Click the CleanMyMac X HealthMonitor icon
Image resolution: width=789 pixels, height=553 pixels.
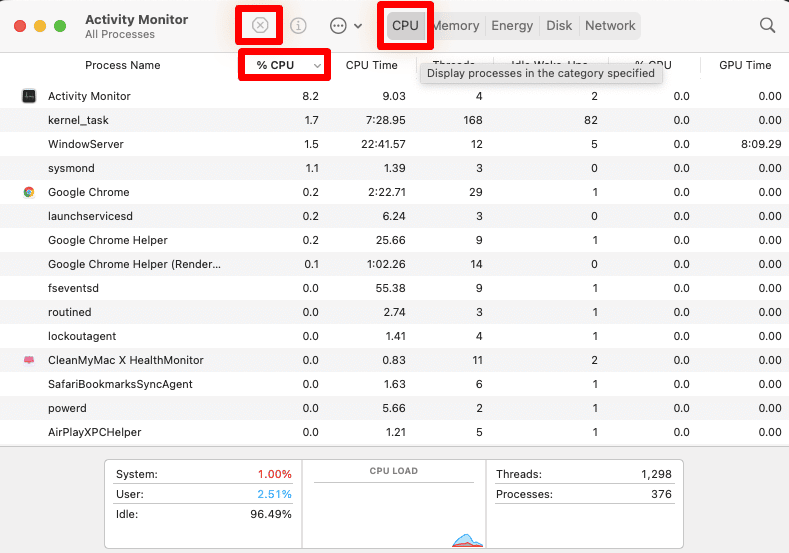pos(29,360)
